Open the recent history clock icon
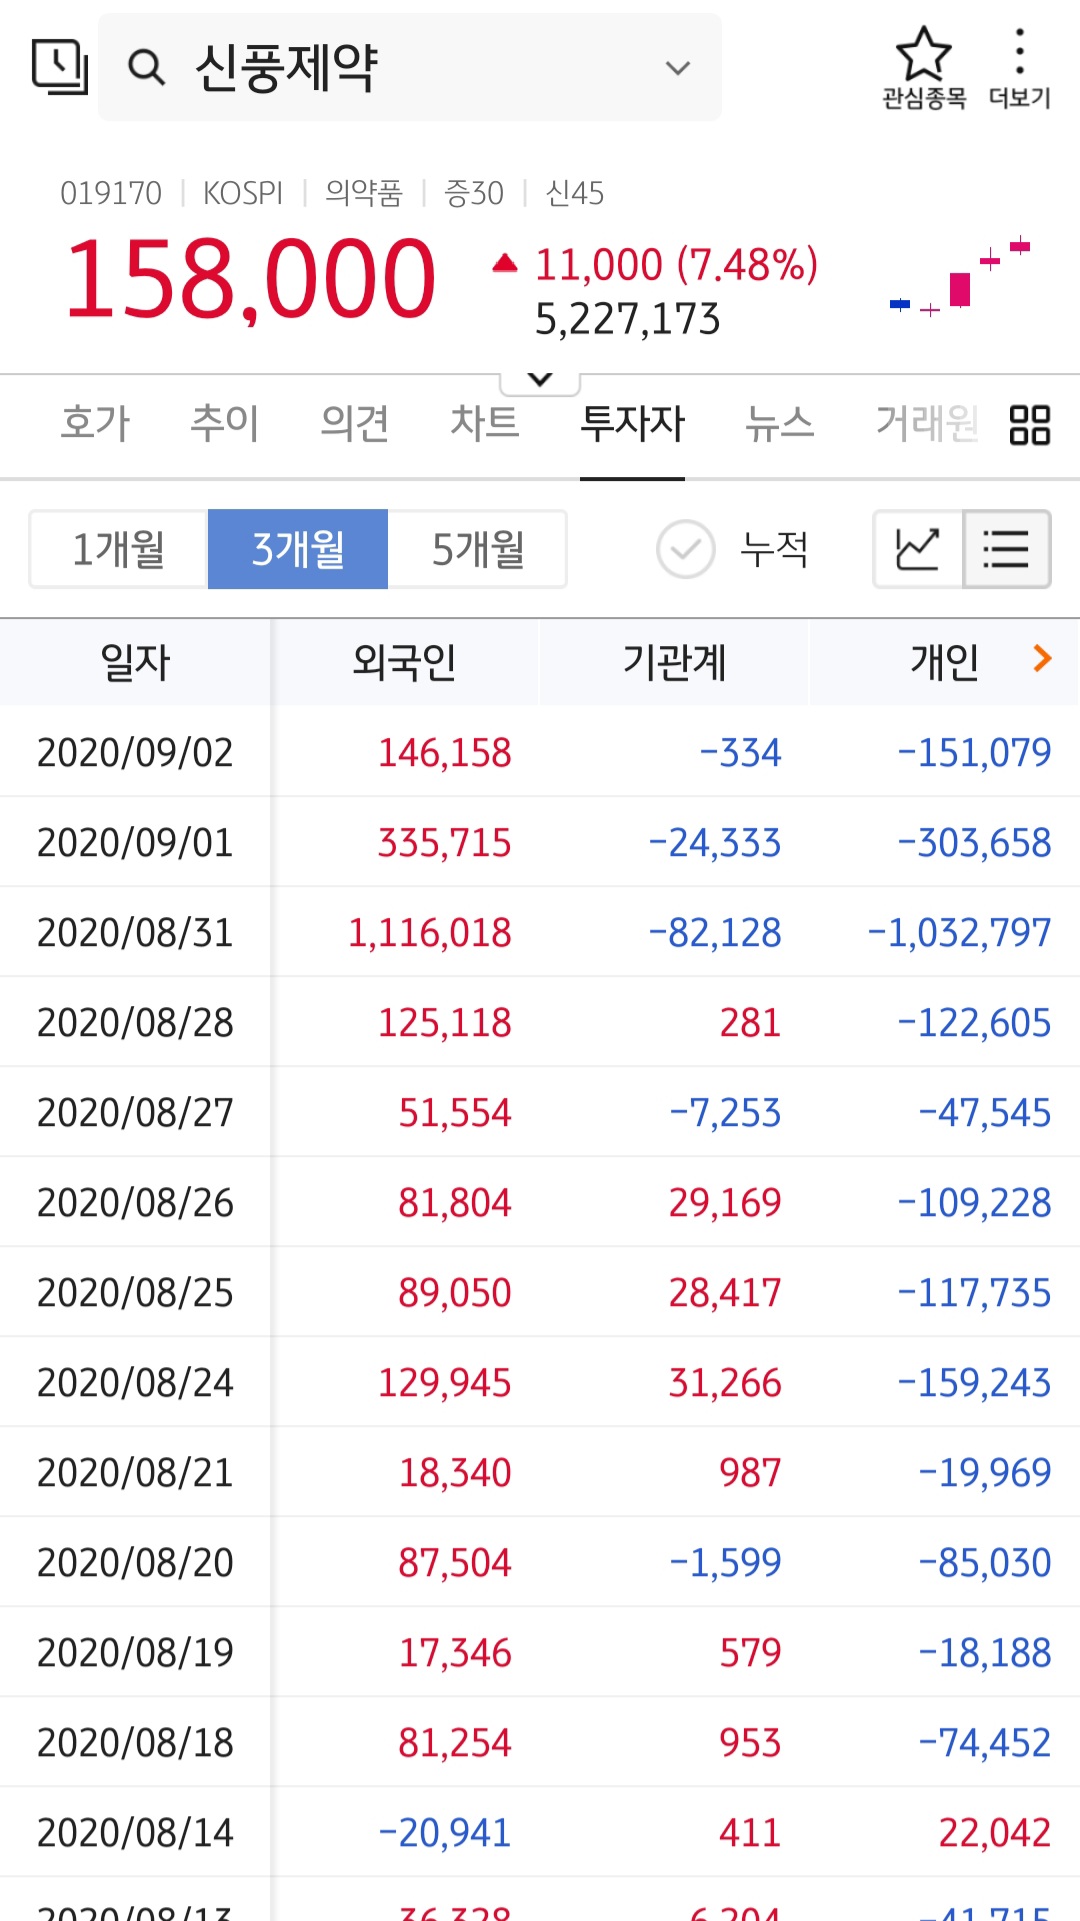Viewport: 1080px width, 1921px height. [x=60, y=67]
